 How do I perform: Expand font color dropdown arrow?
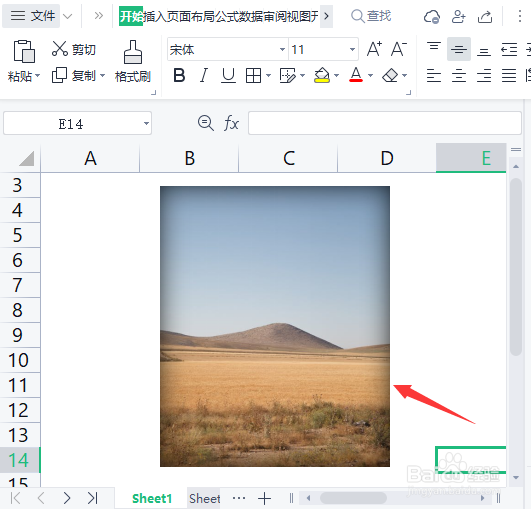[370, 75]
